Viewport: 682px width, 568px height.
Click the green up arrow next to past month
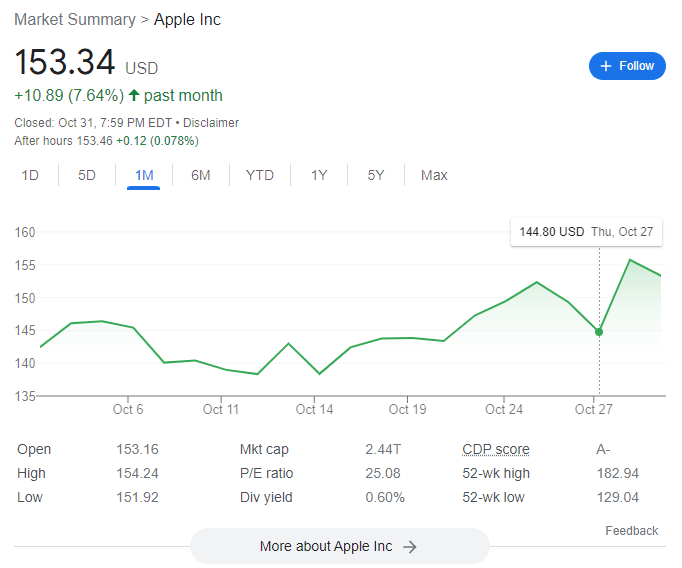[x=134, y=95]
